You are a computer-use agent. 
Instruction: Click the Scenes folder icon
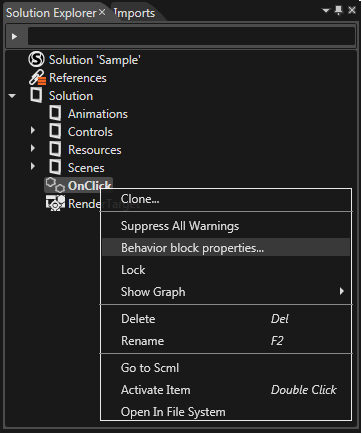(x=55, y=167)
